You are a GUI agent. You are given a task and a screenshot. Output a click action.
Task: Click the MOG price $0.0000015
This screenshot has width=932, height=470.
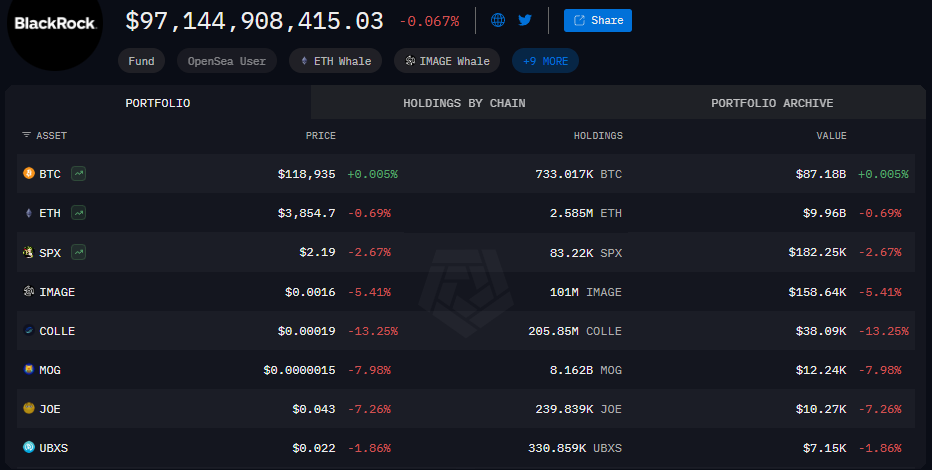click(299, 370)
